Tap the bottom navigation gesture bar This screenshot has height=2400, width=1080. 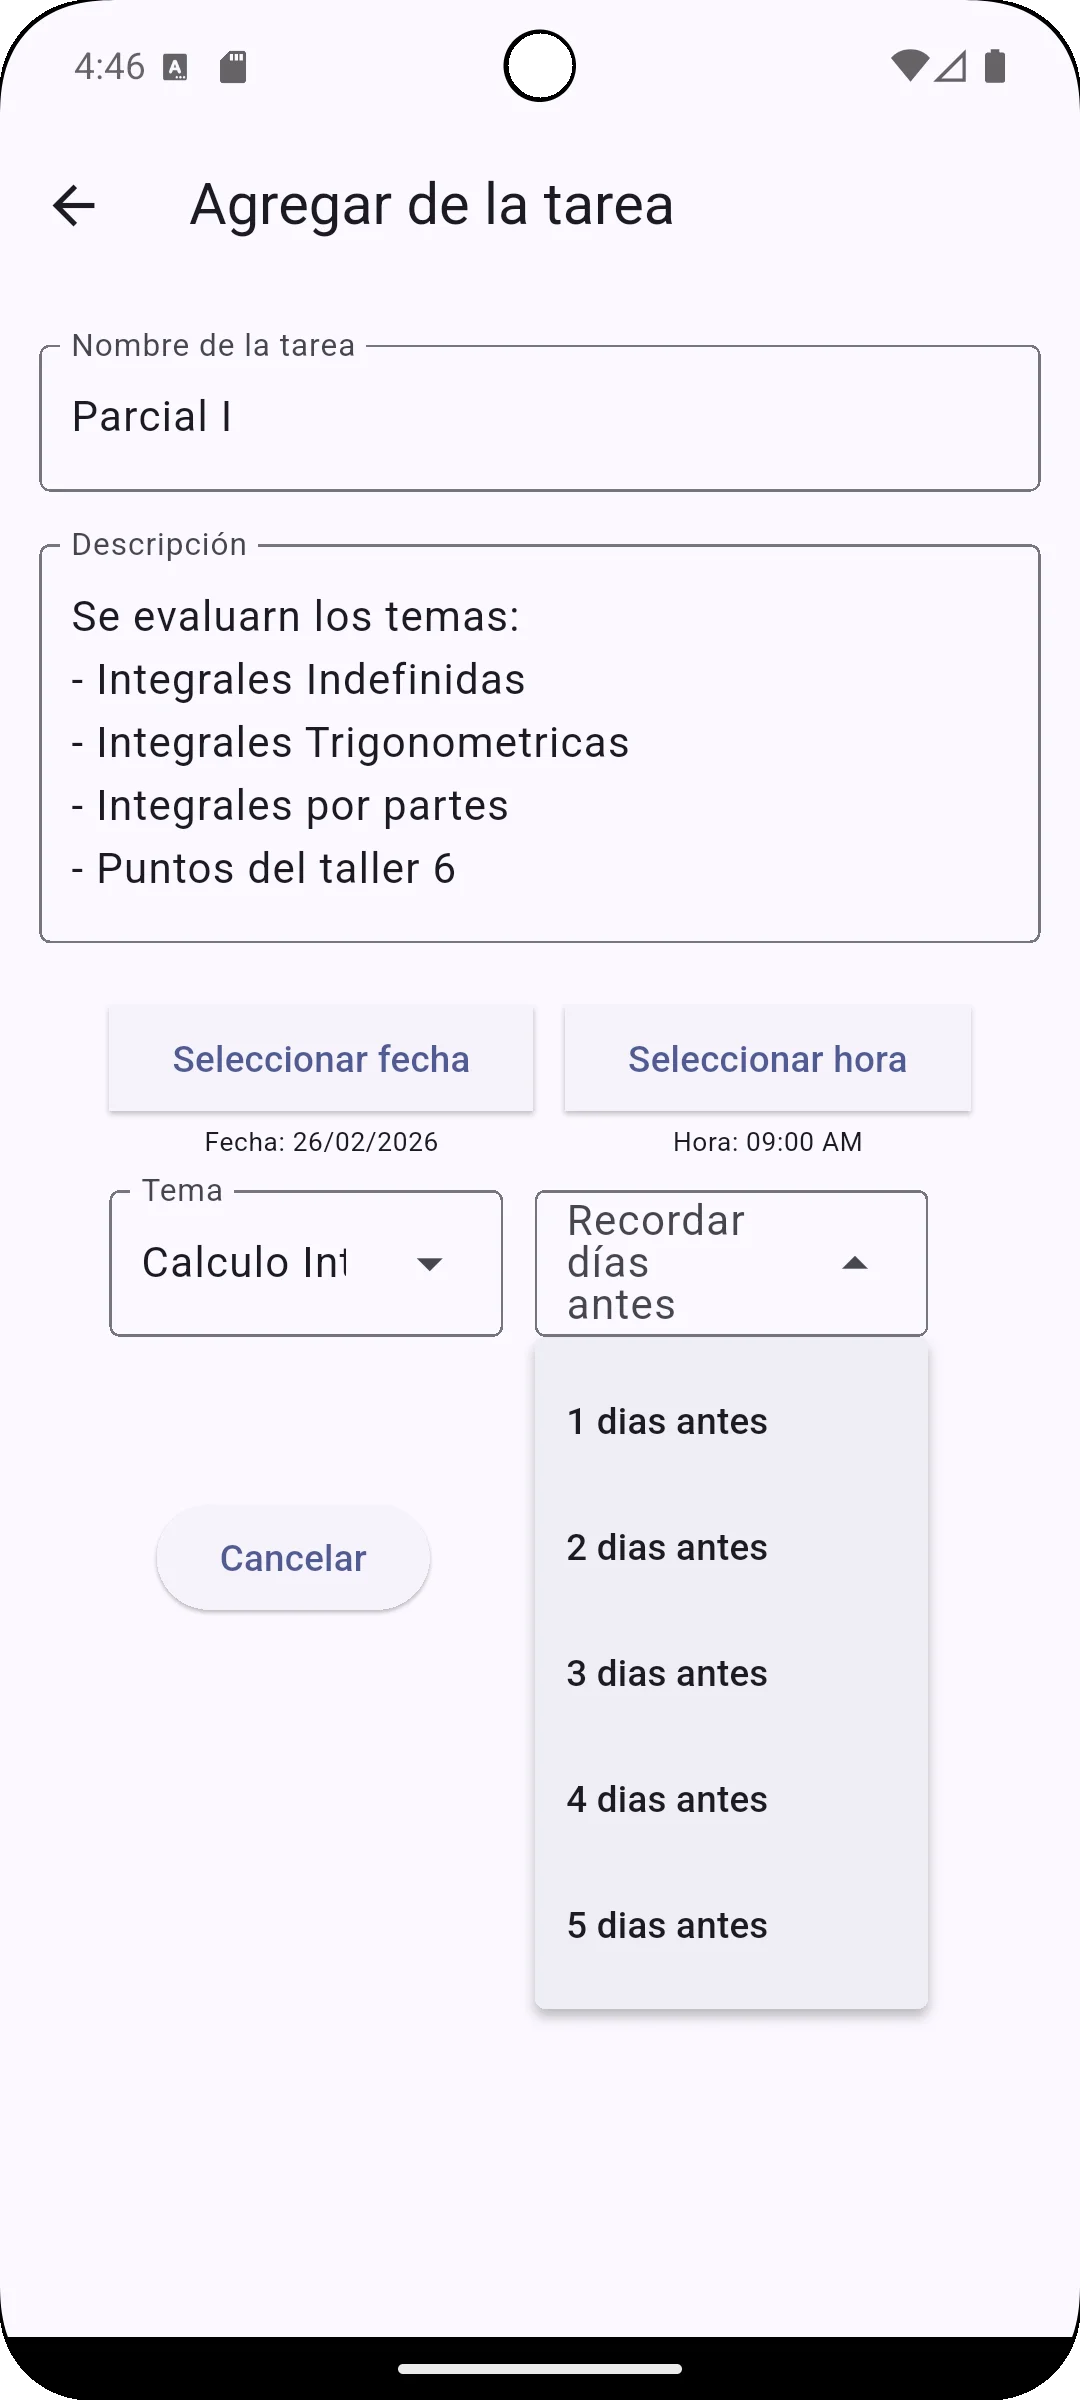point(540,2368)
